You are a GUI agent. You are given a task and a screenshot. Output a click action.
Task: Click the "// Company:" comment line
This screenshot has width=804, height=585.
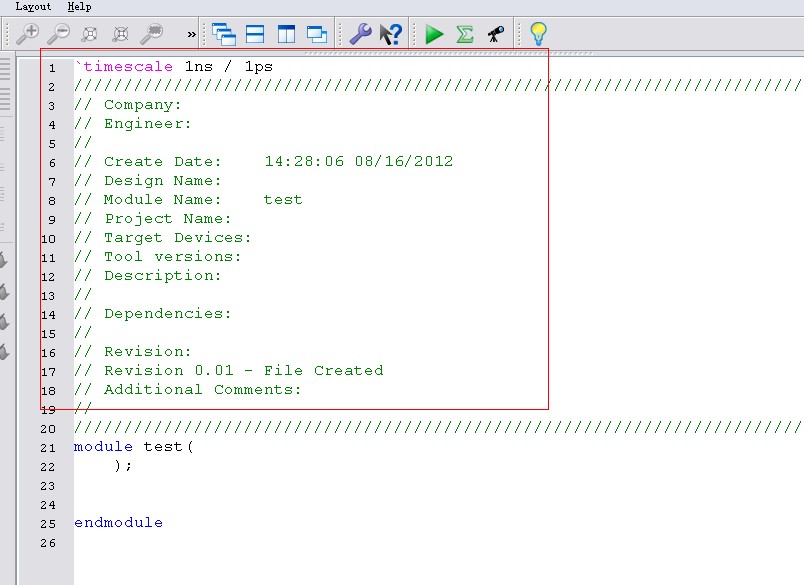coord(128,105)
